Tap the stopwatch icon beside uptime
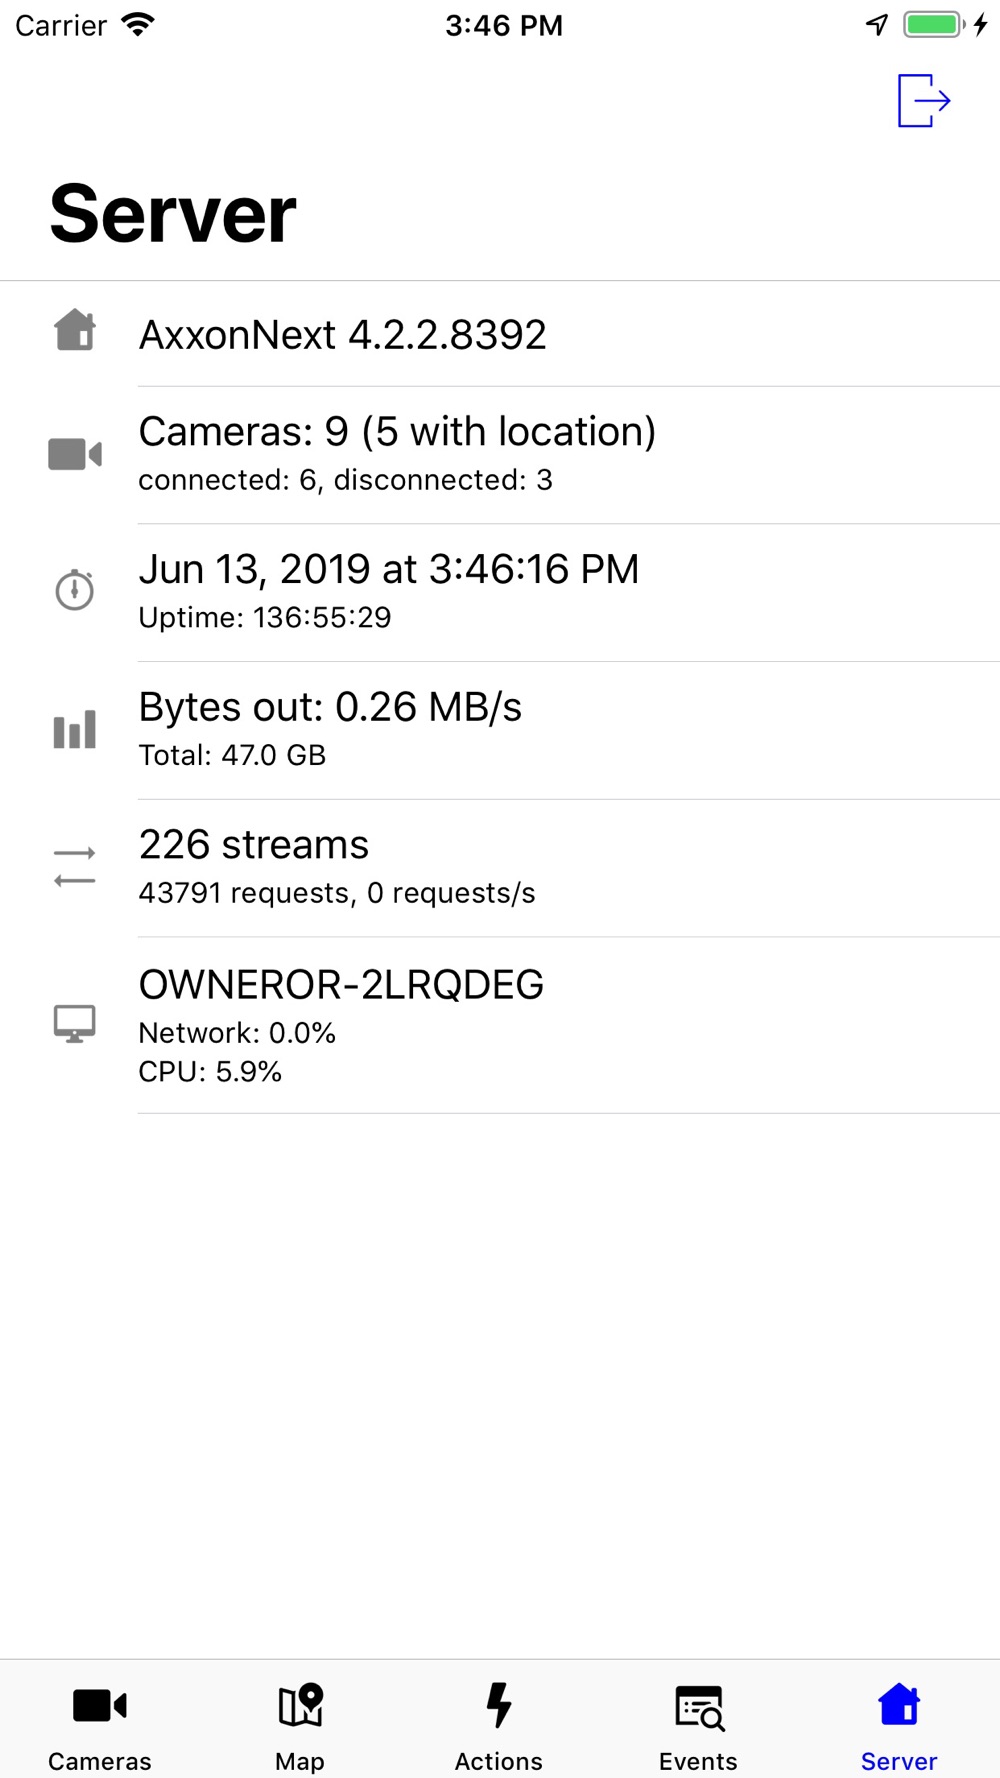Image resolution: width=1000 pixels, height=1778 pixels. (75, 590)
